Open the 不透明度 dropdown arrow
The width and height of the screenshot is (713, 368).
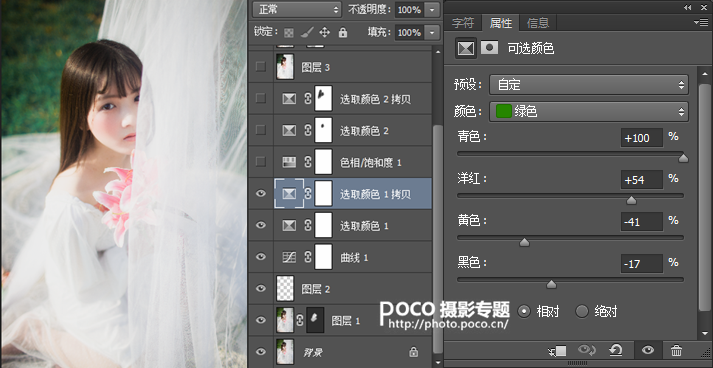point(432,10)
